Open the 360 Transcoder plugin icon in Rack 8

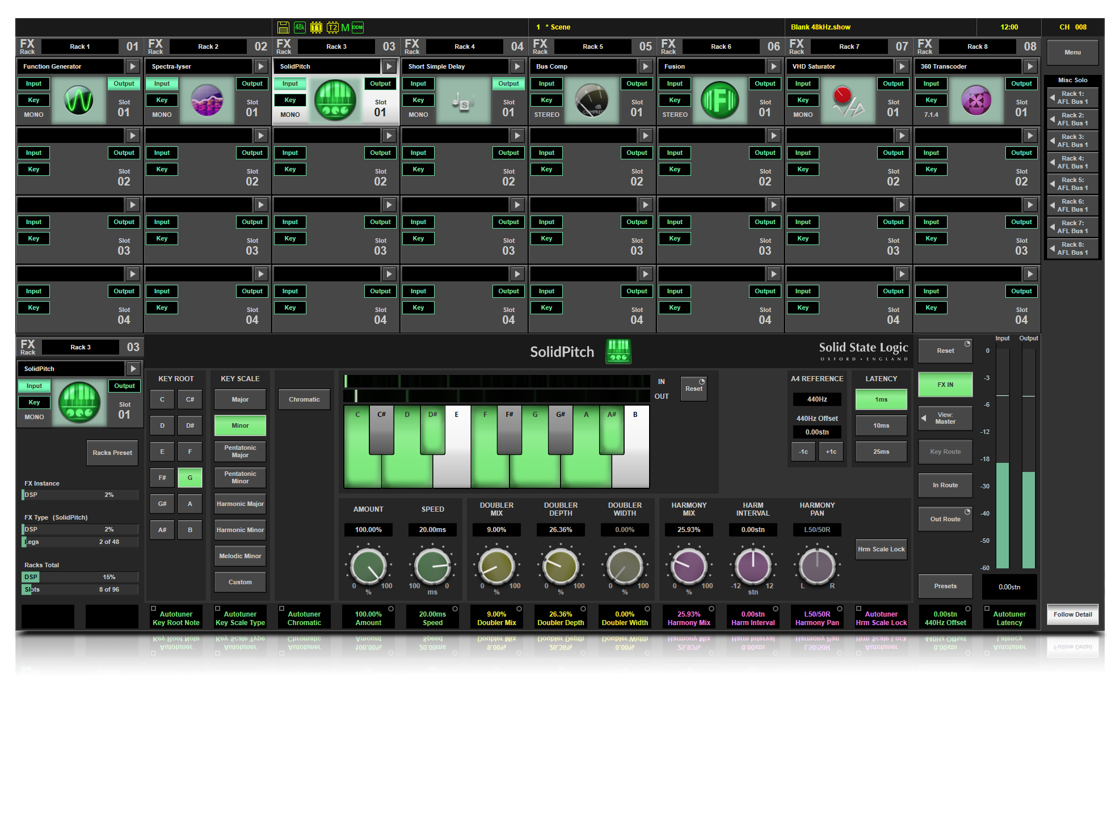point(976,100)
